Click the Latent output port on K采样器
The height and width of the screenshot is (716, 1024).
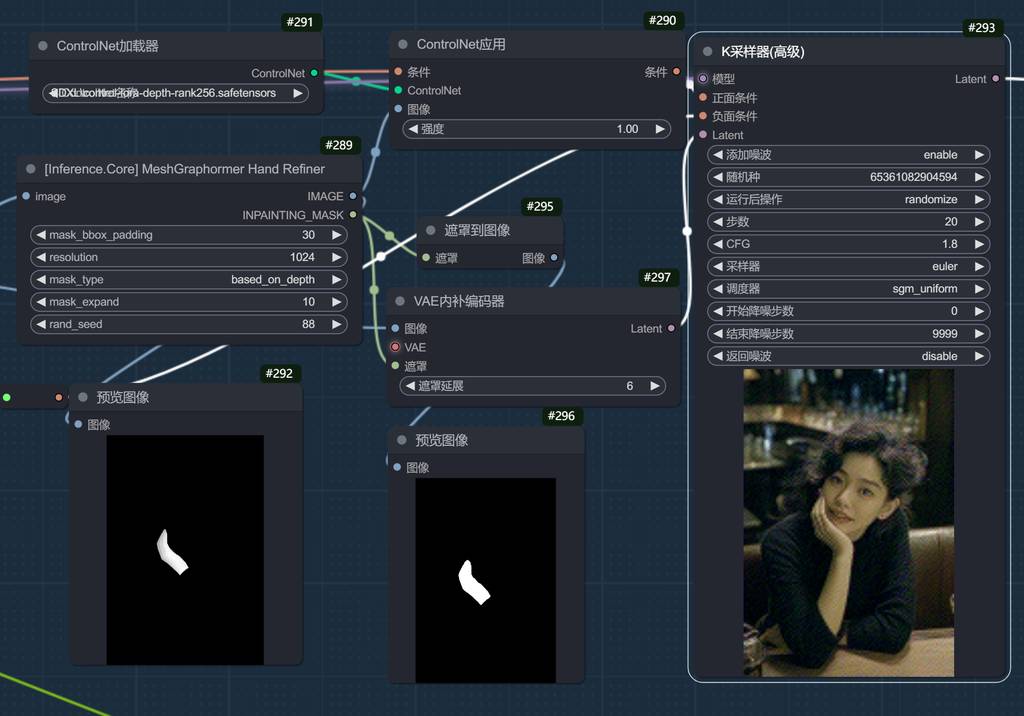pyautogui.click(x=995, y=79)
